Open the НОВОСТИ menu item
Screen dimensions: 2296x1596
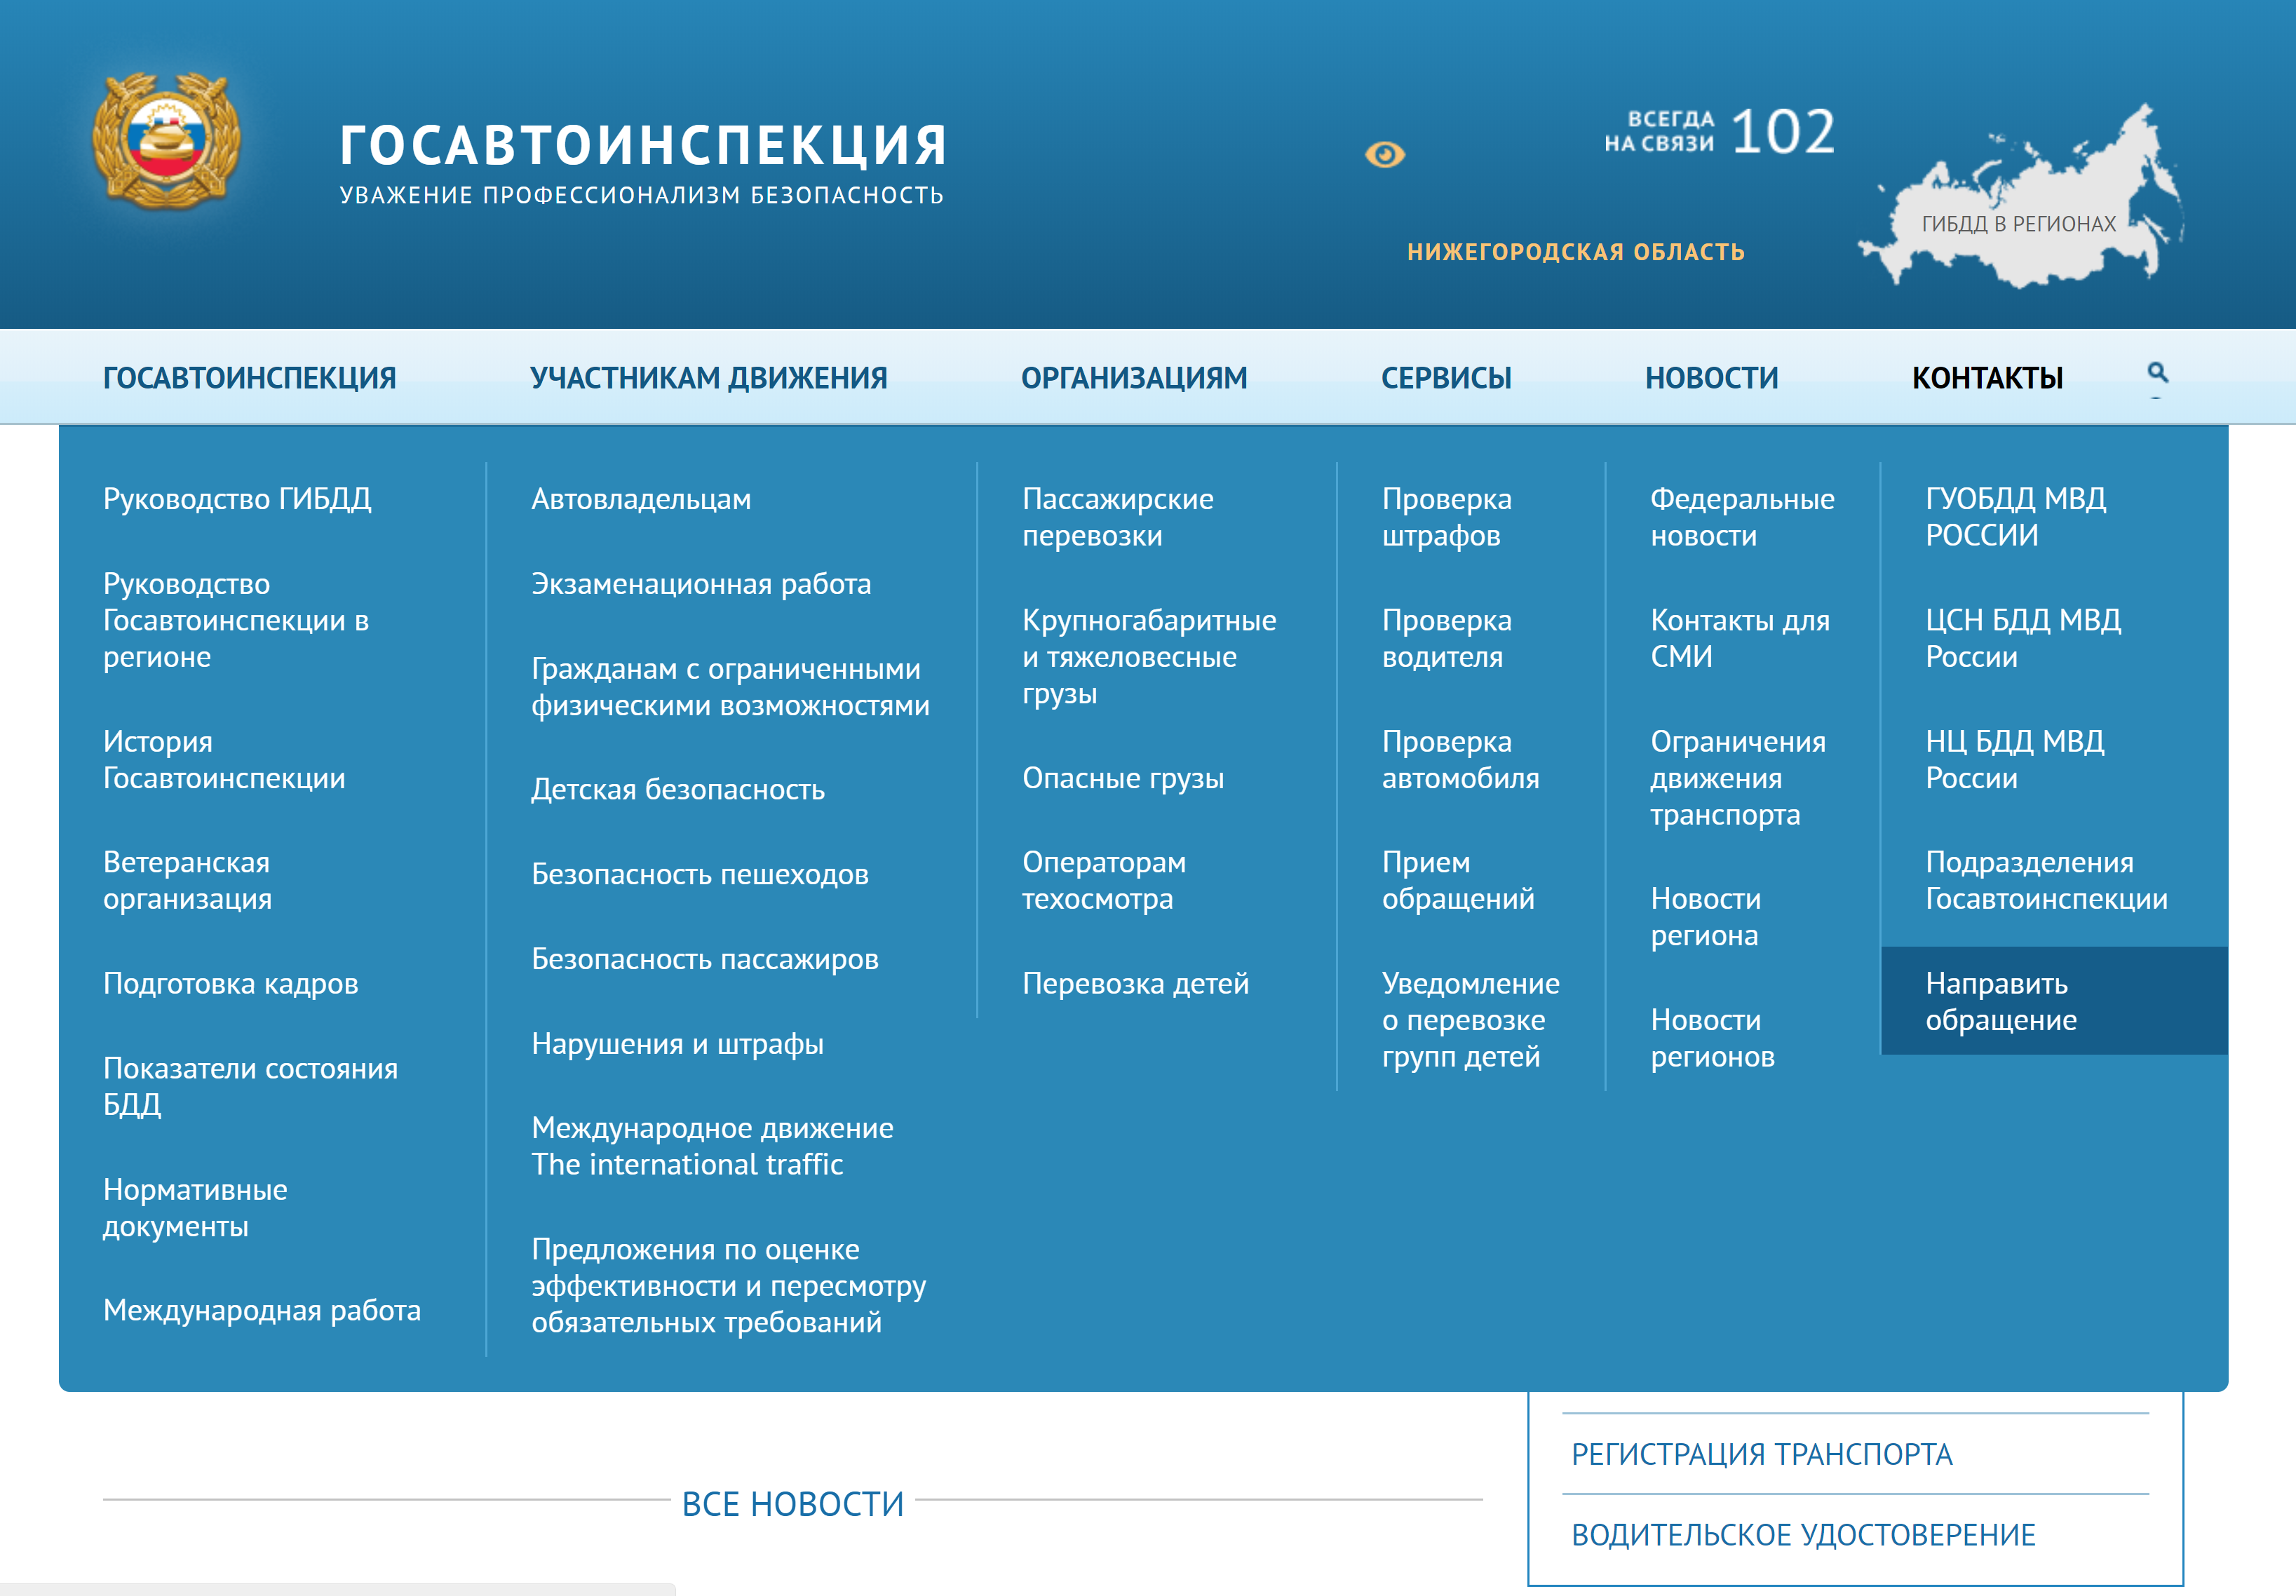[x=1712, y=378]
